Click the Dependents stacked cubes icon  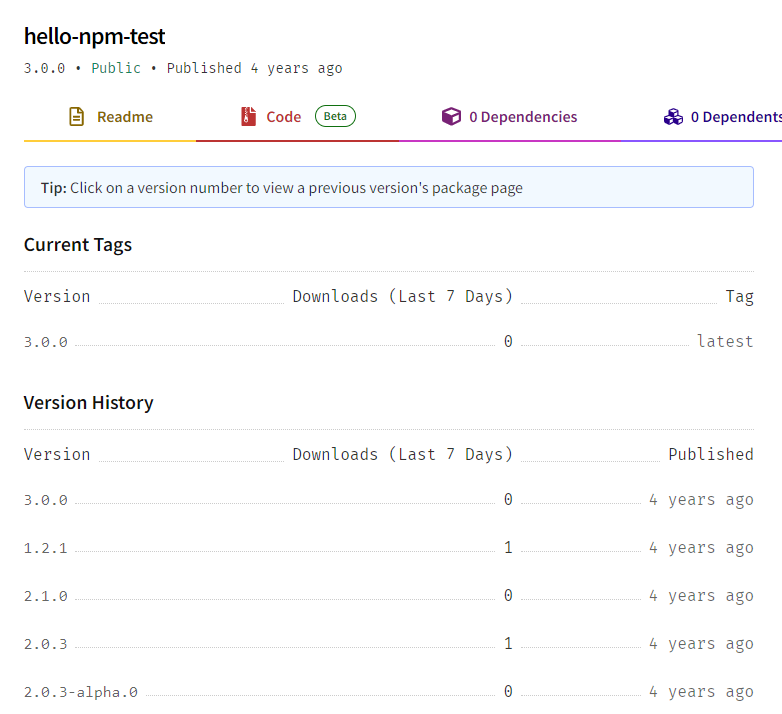[x=673, y=117]
